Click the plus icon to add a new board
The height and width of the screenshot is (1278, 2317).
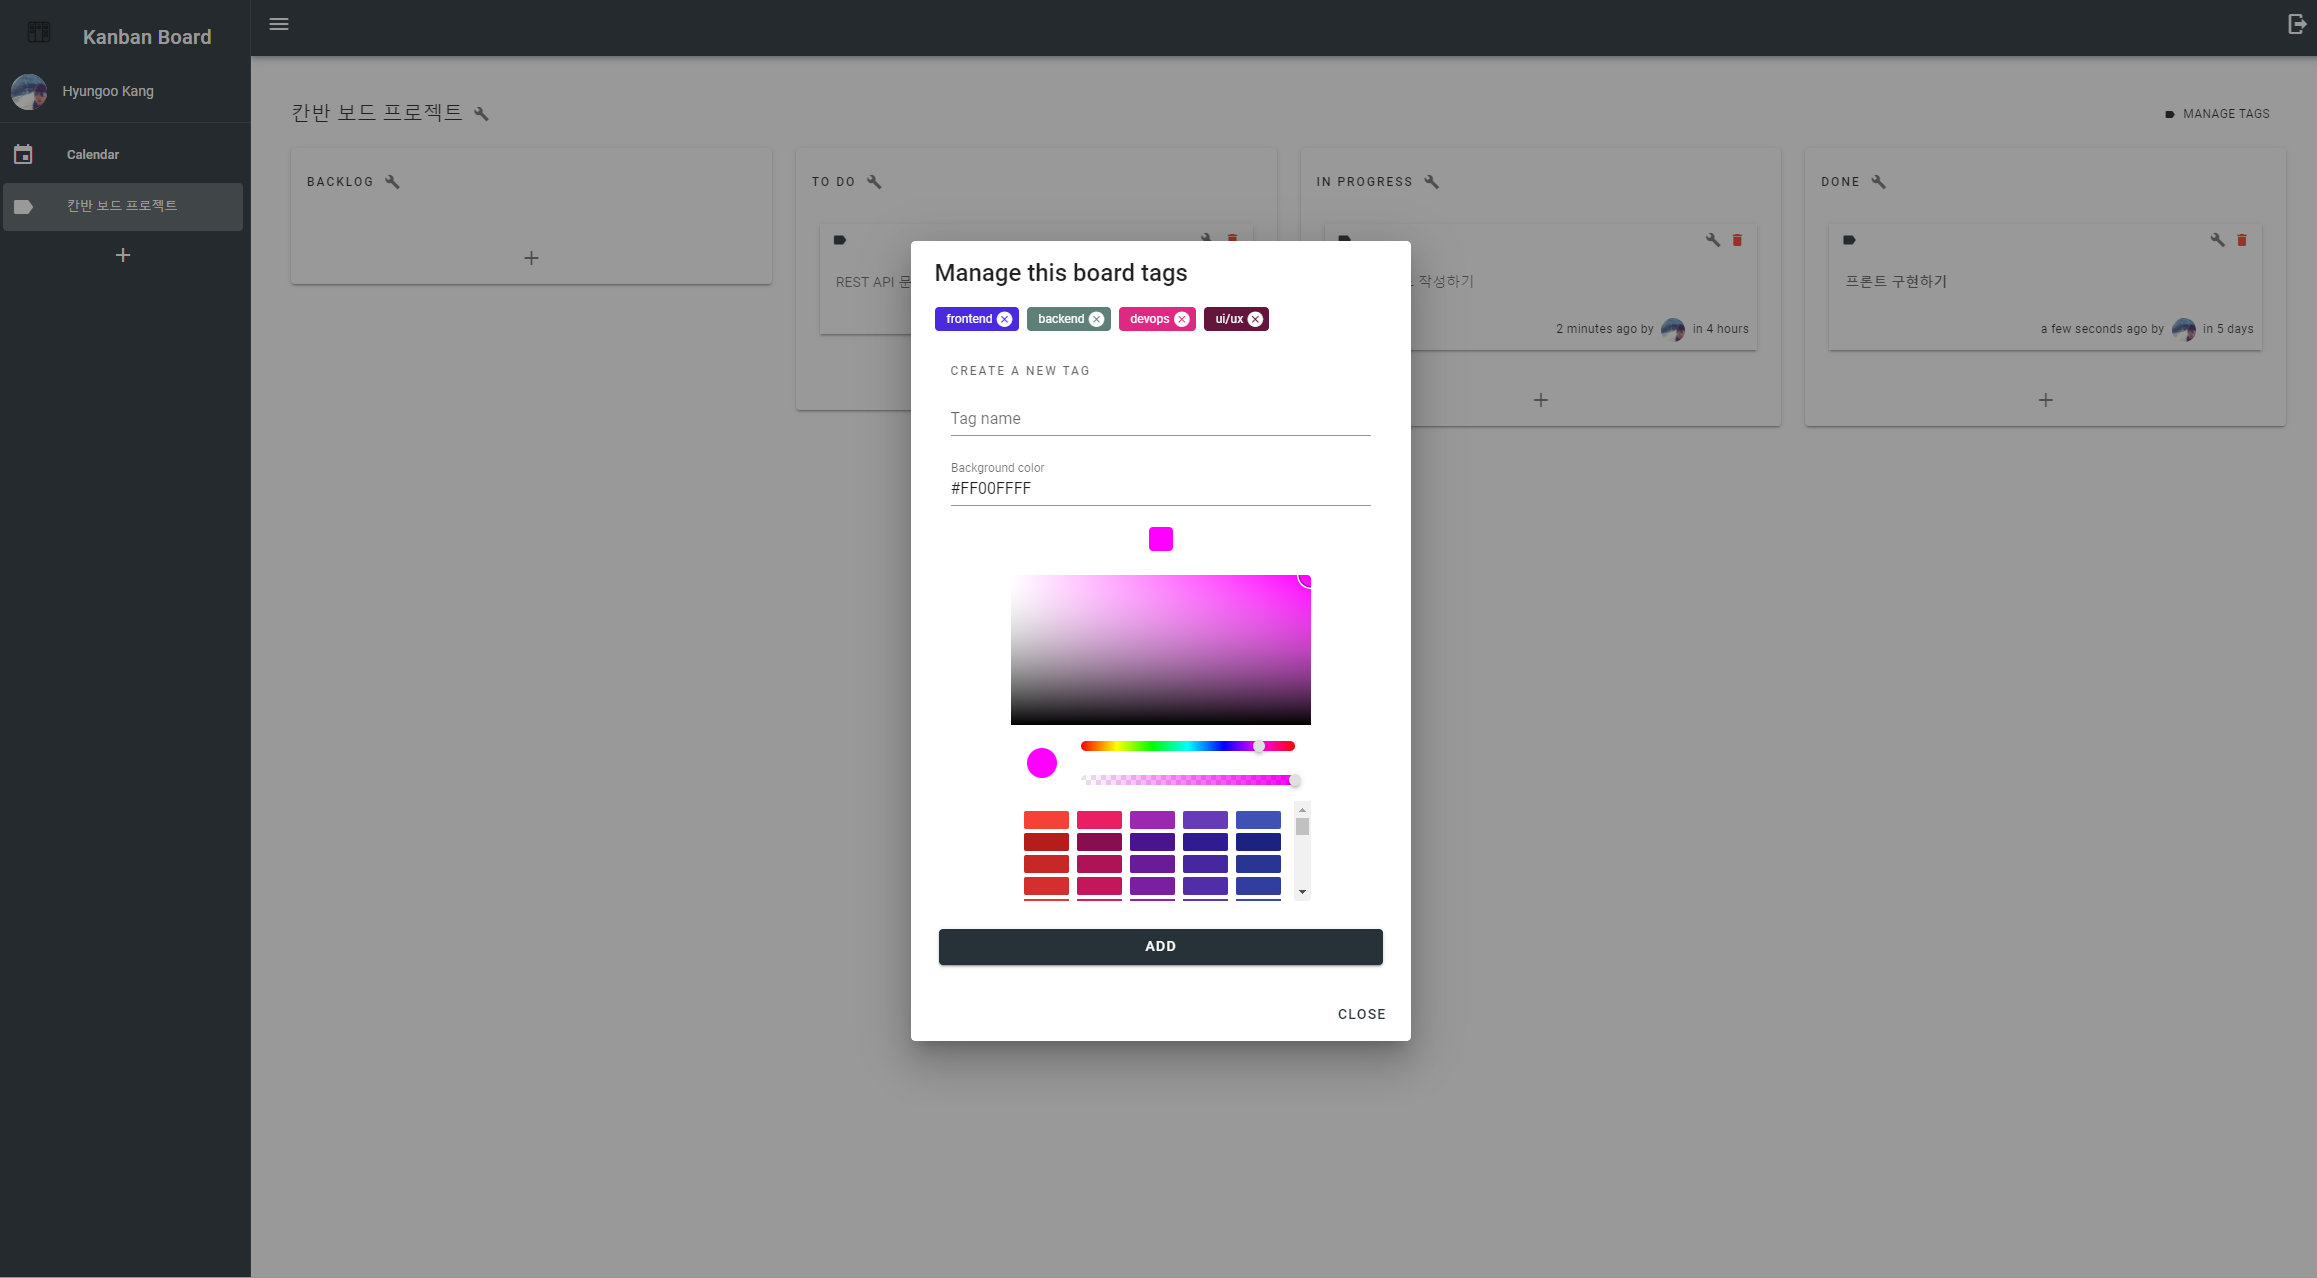click(x=122, y=255)
